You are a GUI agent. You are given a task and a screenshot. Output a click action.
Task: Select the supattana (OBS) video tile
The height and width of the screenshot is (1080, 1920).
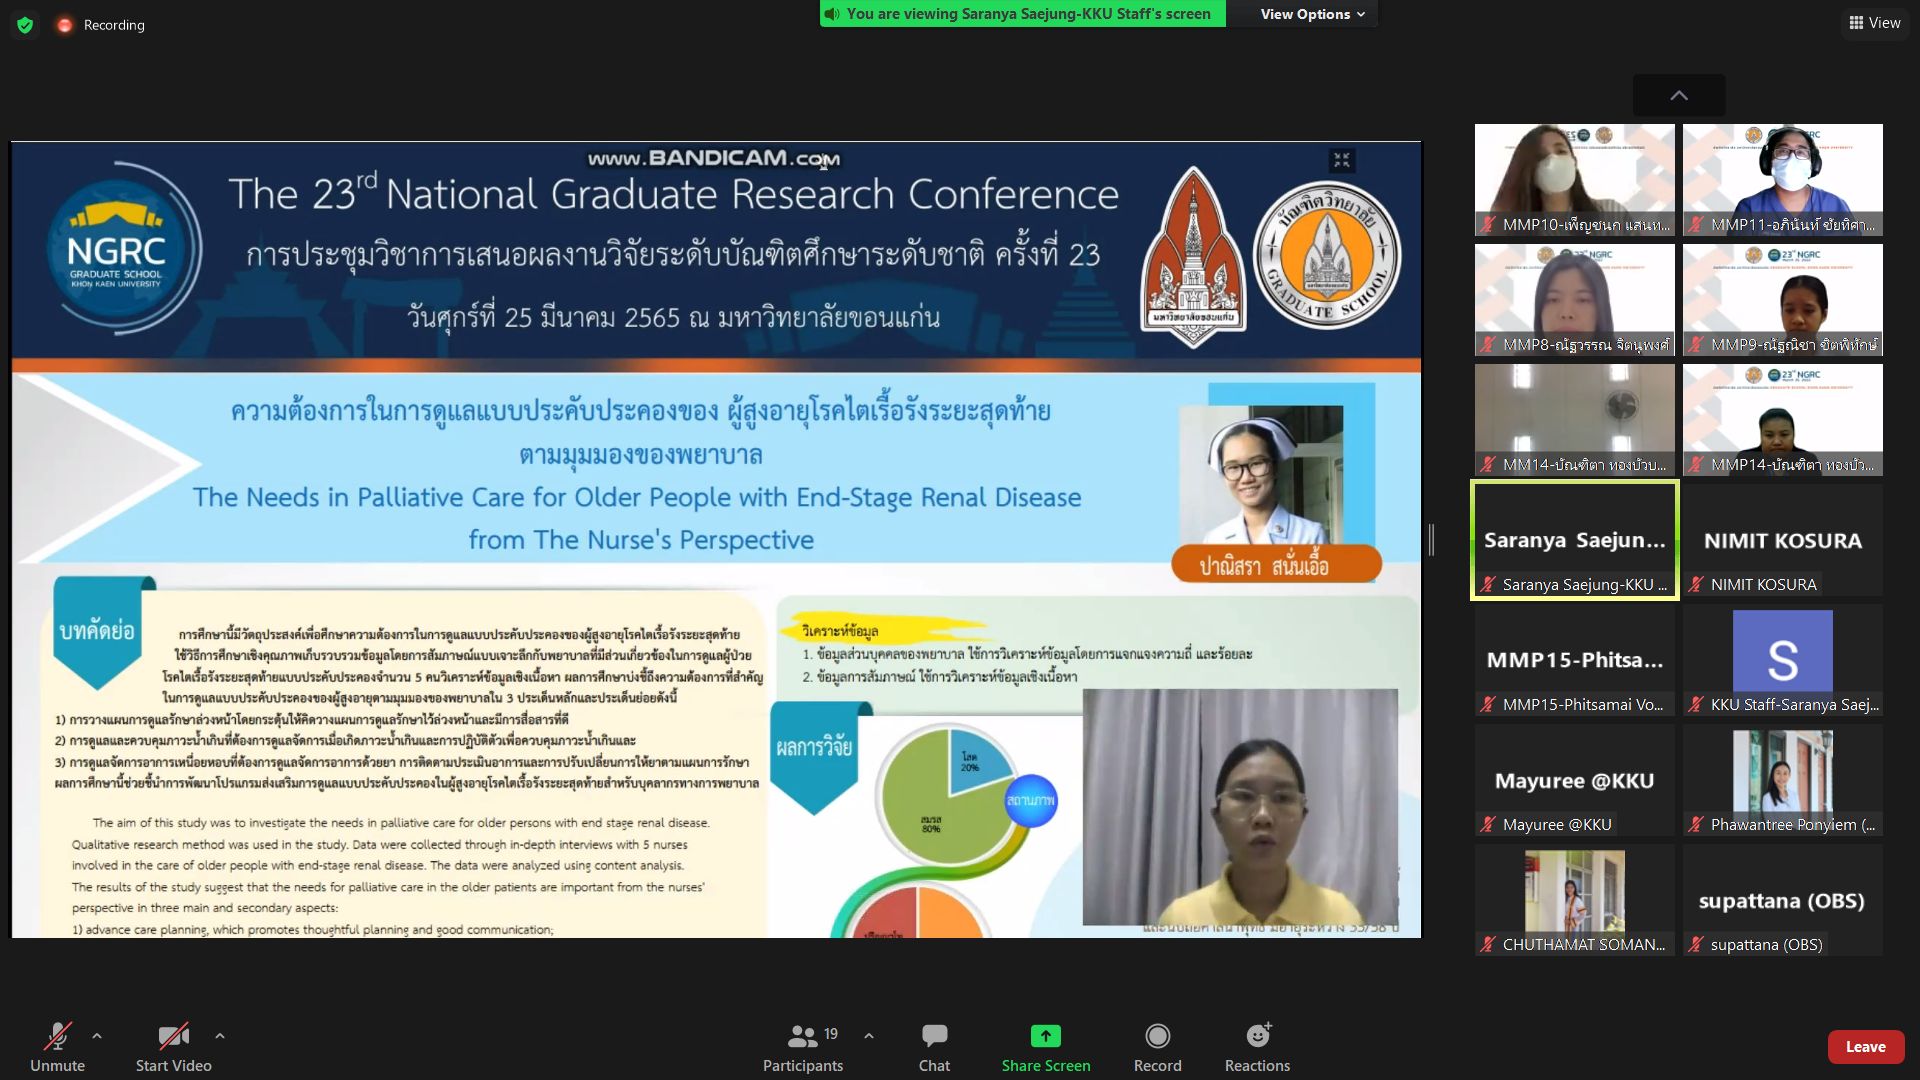(1782, 901)
